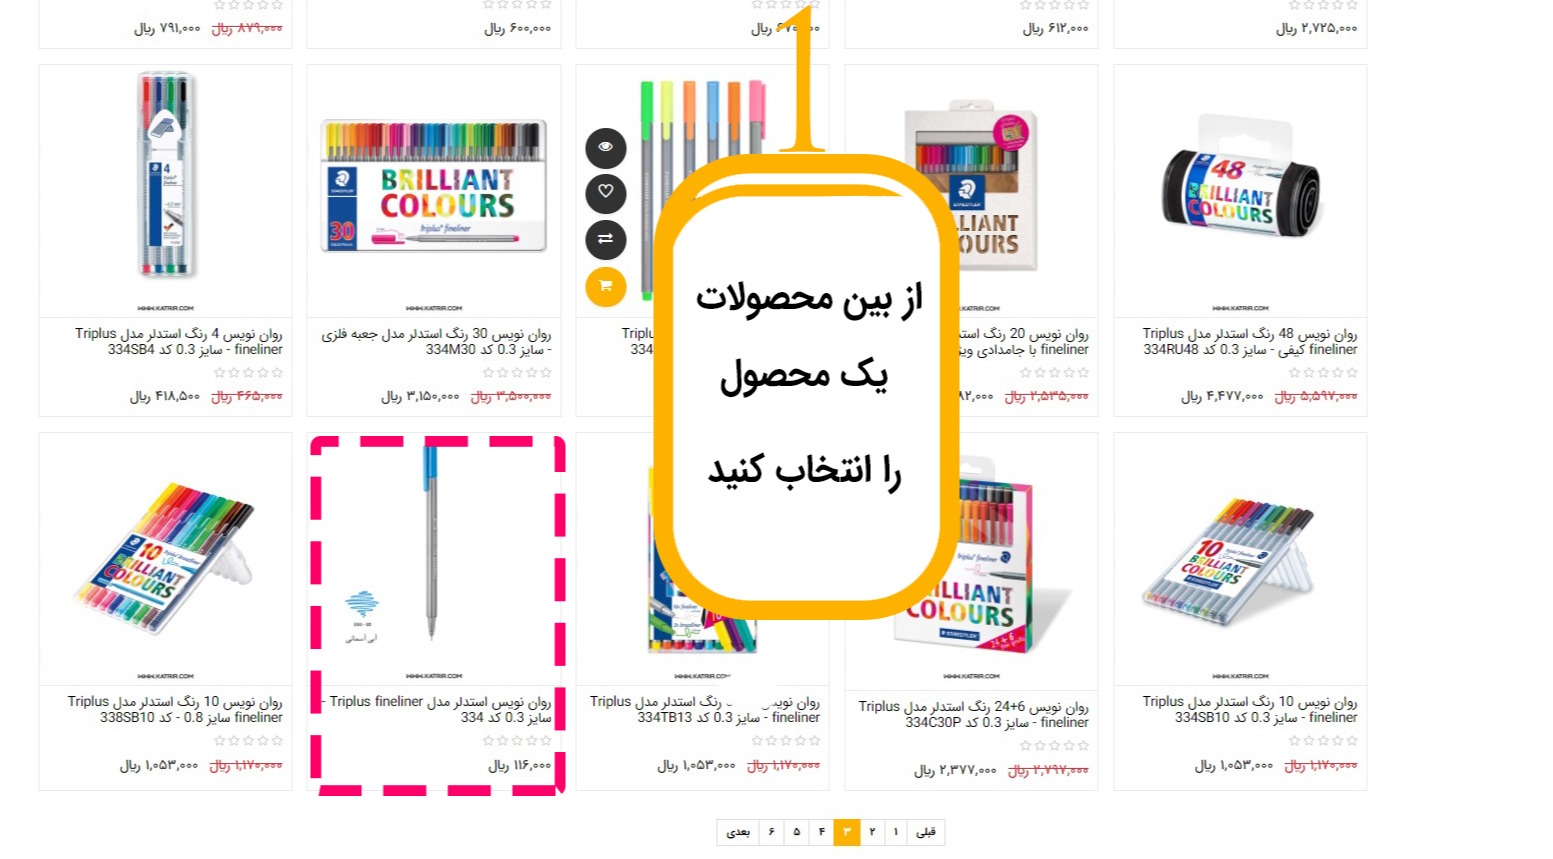Image resolution: width=1553 pixels, height=859 pixels.
Task: Open the Triplus 334SB10 product title link
Action: [x=1250, y=709]
